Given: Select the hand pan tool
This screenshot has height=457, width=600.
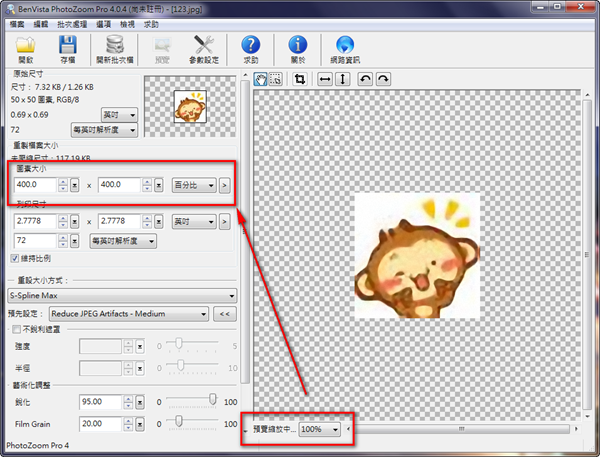Looking at the screenshot, I should (262, 79).
